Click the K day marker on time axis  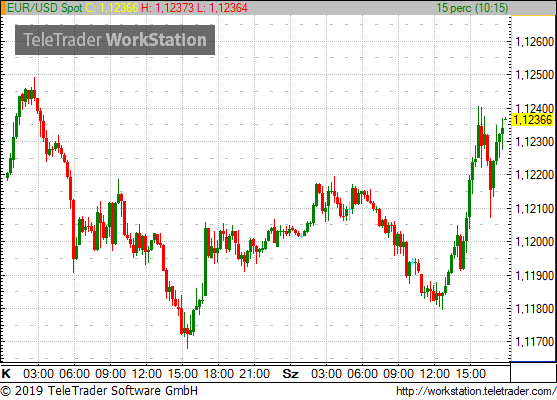tap(6, 374)
